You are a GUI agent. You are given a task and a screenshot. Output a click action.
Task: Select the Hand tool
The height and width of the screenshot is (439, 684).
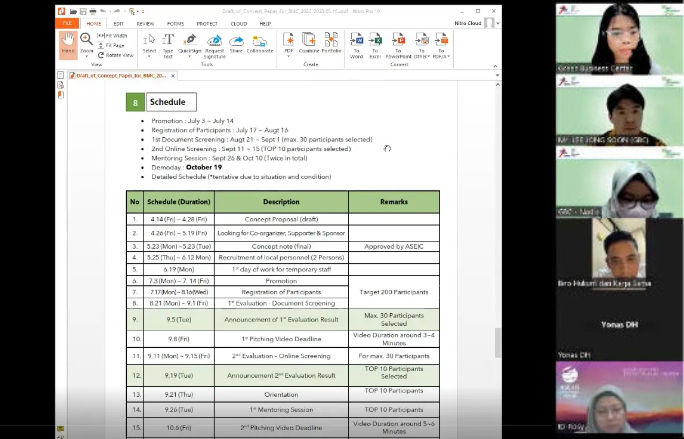pos(68,43)
